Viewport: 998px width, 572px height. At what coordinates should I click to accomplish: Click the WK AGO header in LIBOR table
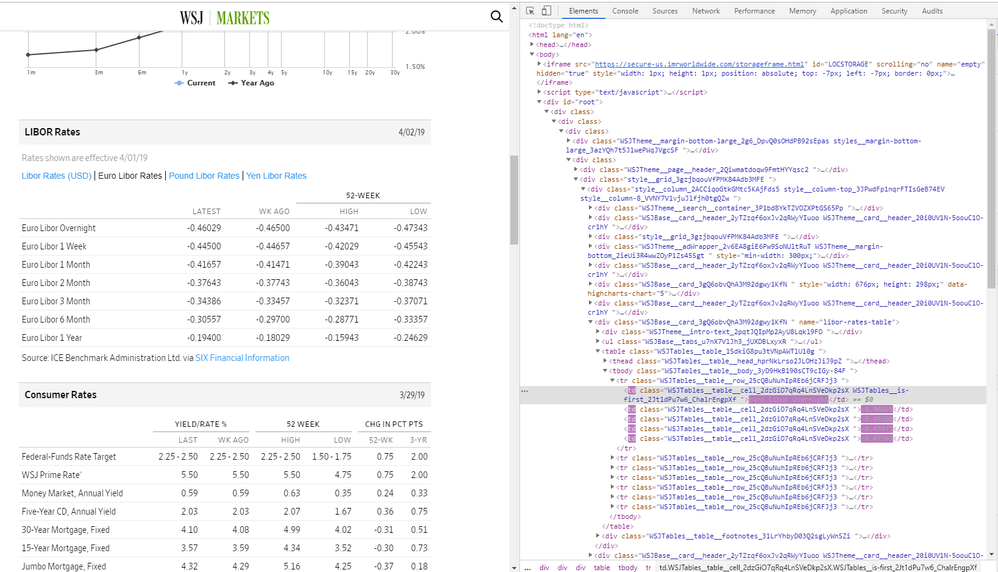(x=274, y=211)
